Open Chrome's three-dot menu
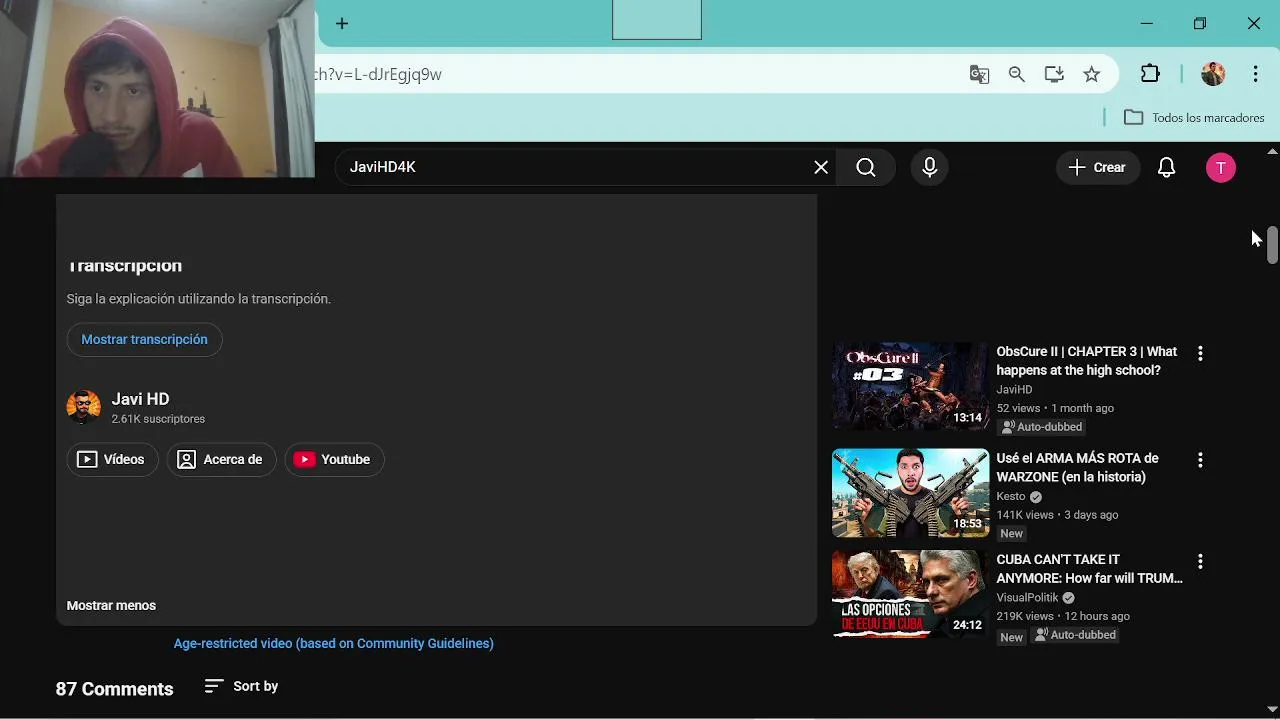 pyautogui.click(x=1255, y=74)
